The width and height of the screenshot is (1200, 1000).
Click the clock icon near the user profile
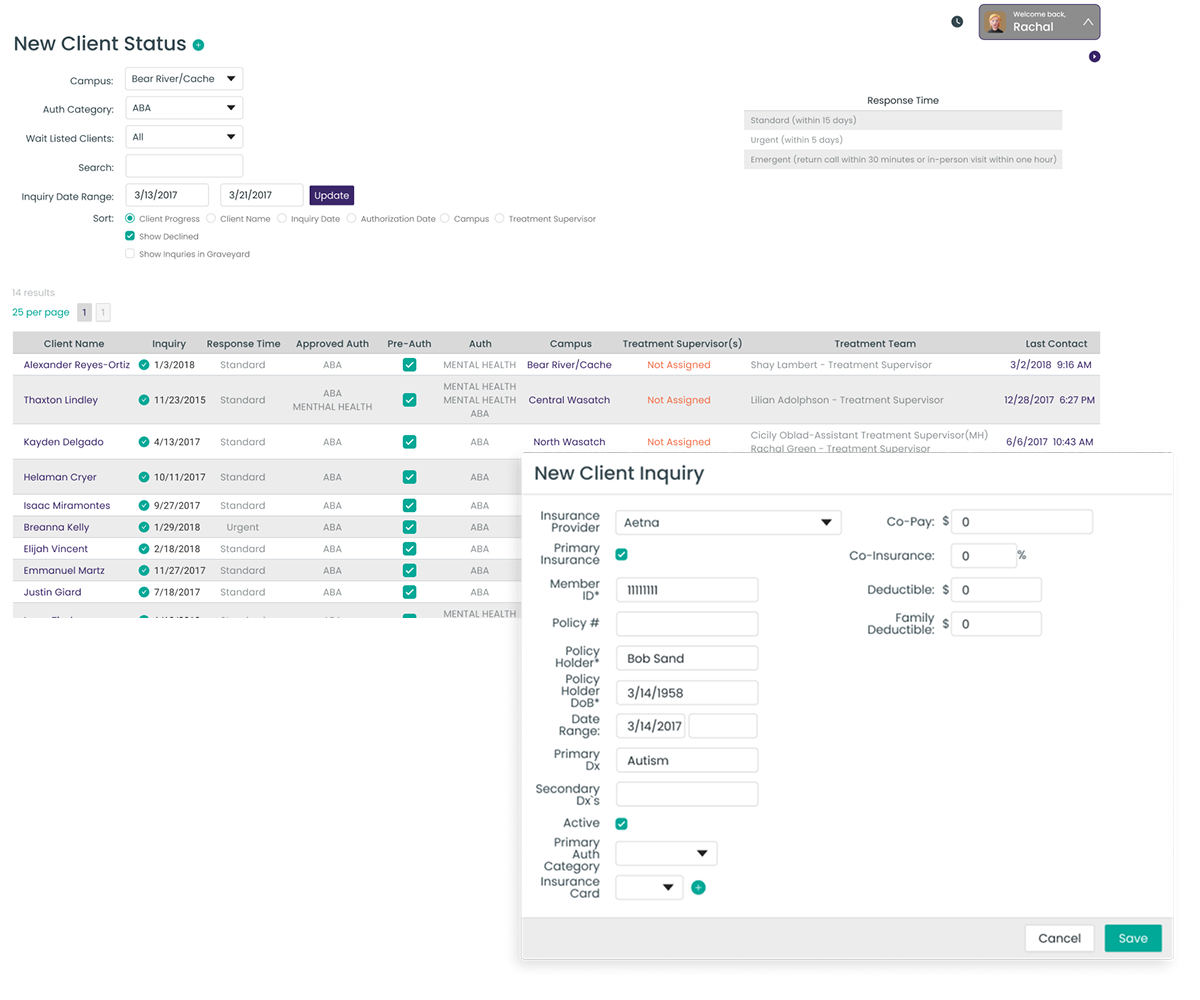click(x=957, y=22)
